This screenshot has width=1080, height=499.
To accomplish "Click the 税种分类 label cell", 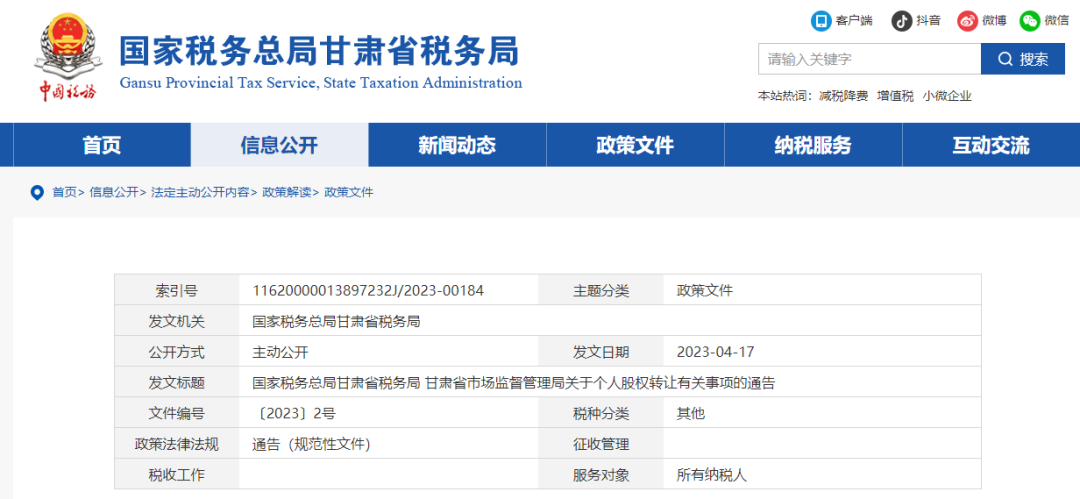I will [x=601, y=414].
